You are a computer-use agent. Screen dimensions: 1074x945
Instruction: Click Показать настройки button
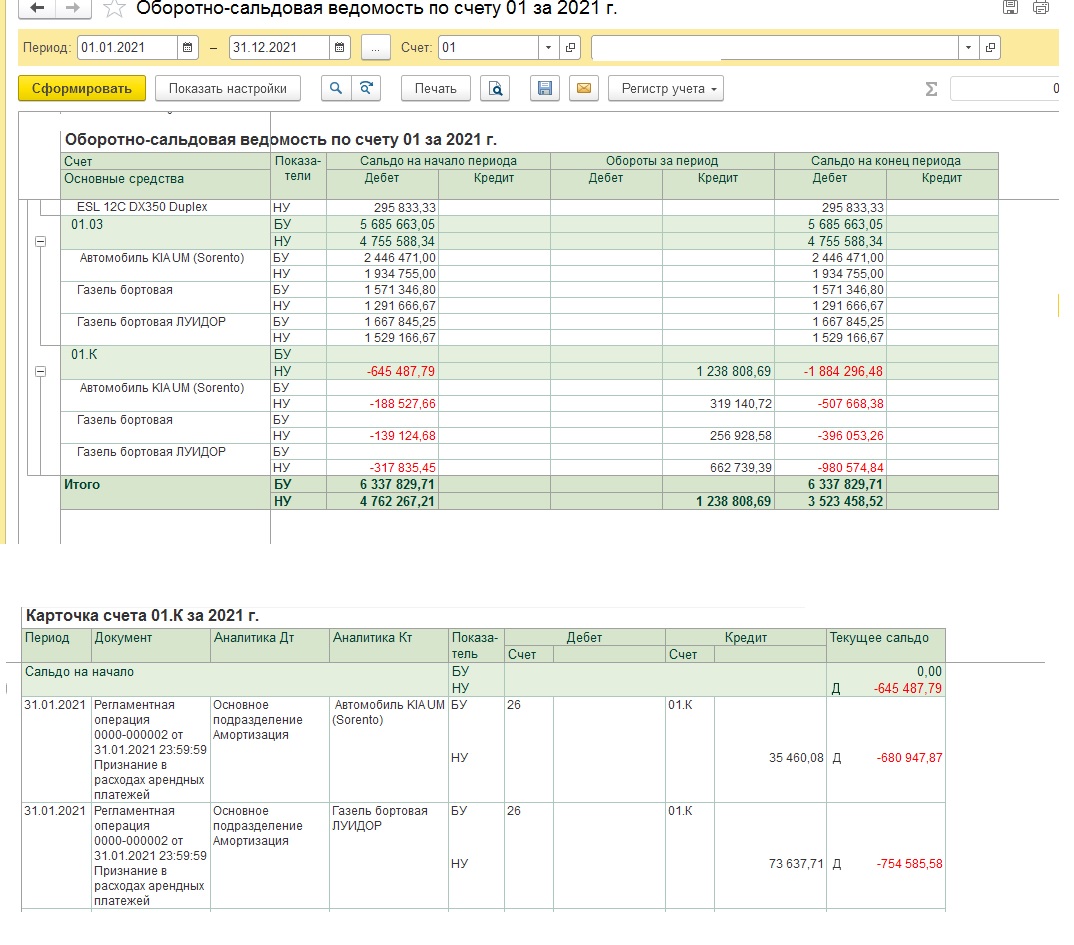coord(227,88)
